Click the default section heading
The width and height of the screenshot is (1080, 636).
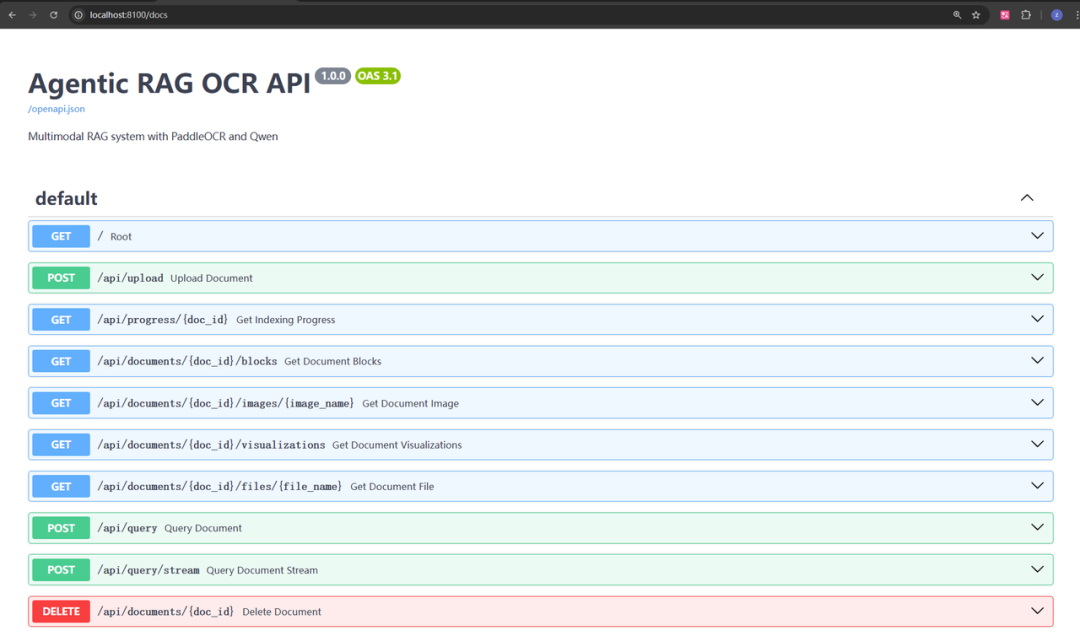[x=66, y=198]
